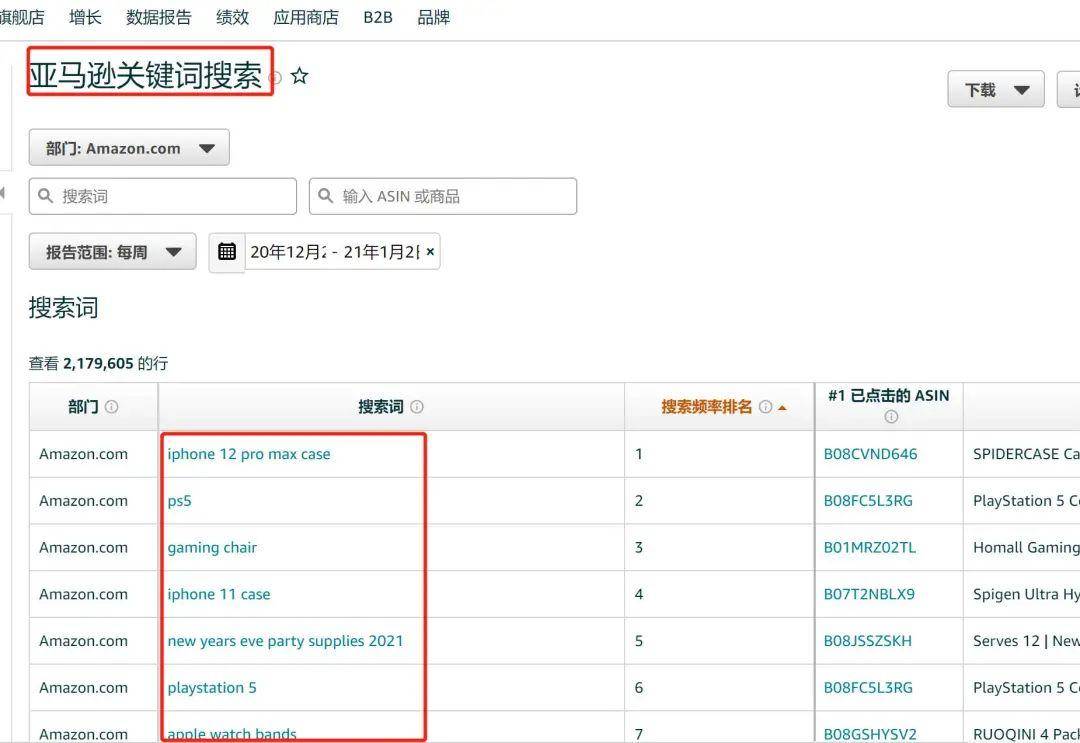
Task: Open ASIN link B01MRZ02TL
Action: tap(870, 547)
